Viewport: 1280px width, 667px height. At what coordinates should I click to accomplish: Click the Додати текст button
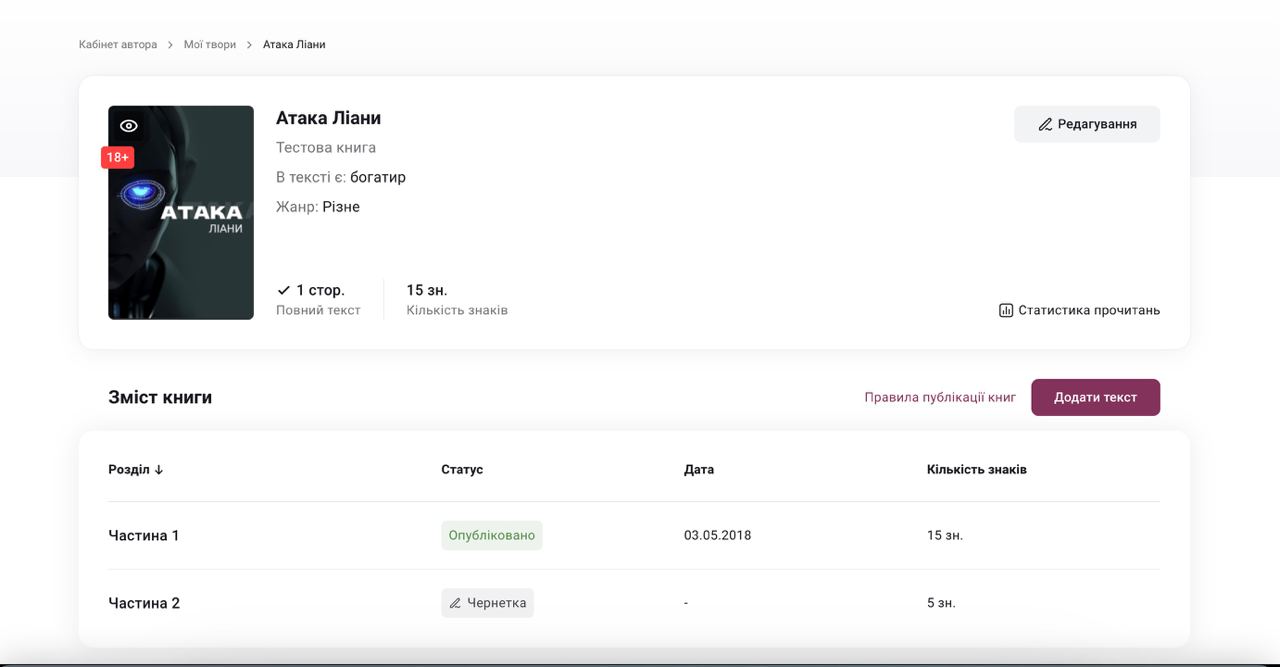tap(1095, 397)
